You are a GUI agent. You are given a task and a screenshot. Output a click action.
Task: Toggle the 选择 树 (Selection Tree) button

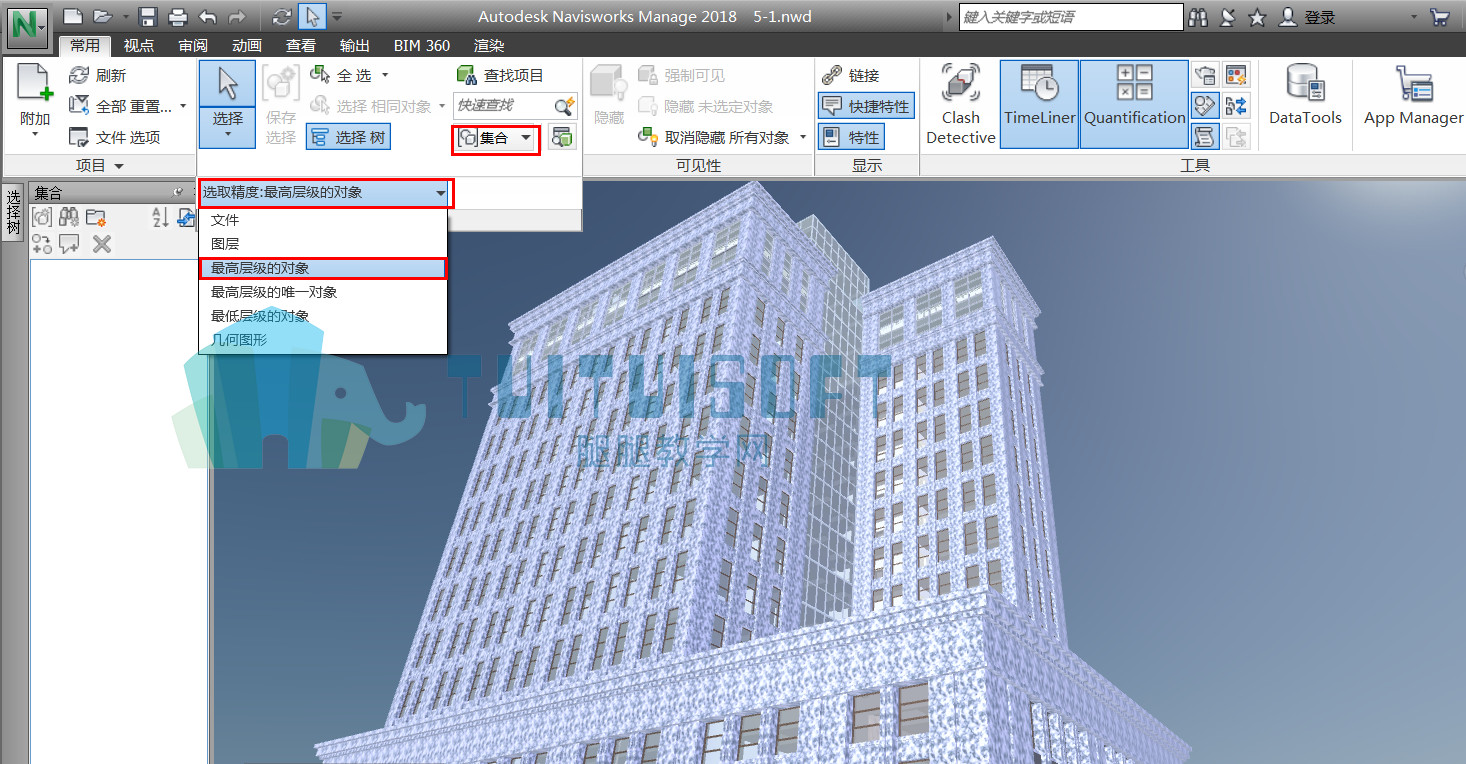point(348,137)
